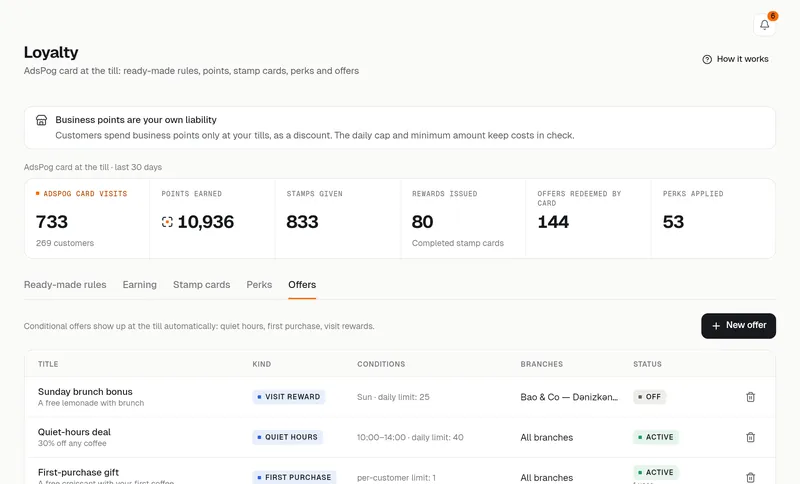
Task: Switch to the Ready-made rules tab
Action: 65,285
